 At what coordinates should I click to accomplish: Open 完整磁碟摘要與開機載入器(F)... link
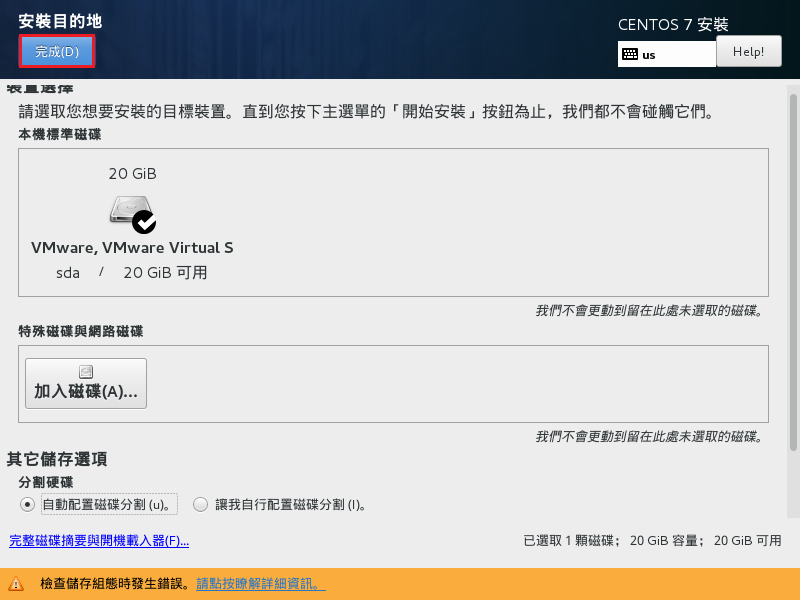point(99,540)
